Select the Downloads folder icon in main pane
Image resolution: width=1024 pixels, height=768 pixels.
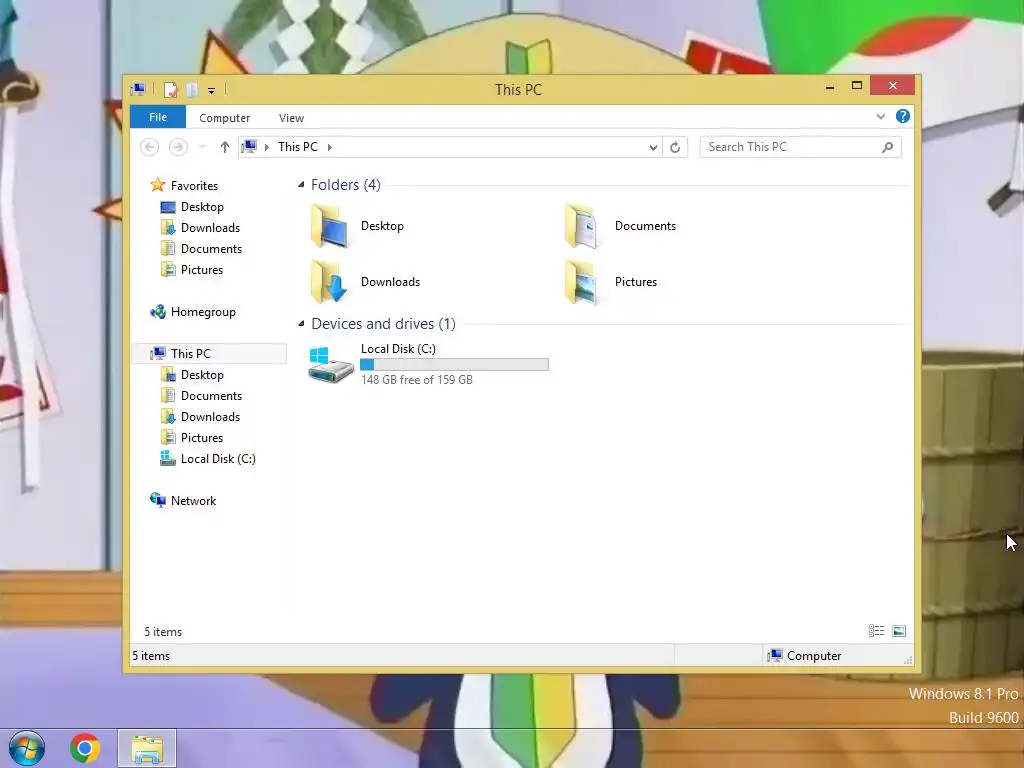tap(328, 281)
